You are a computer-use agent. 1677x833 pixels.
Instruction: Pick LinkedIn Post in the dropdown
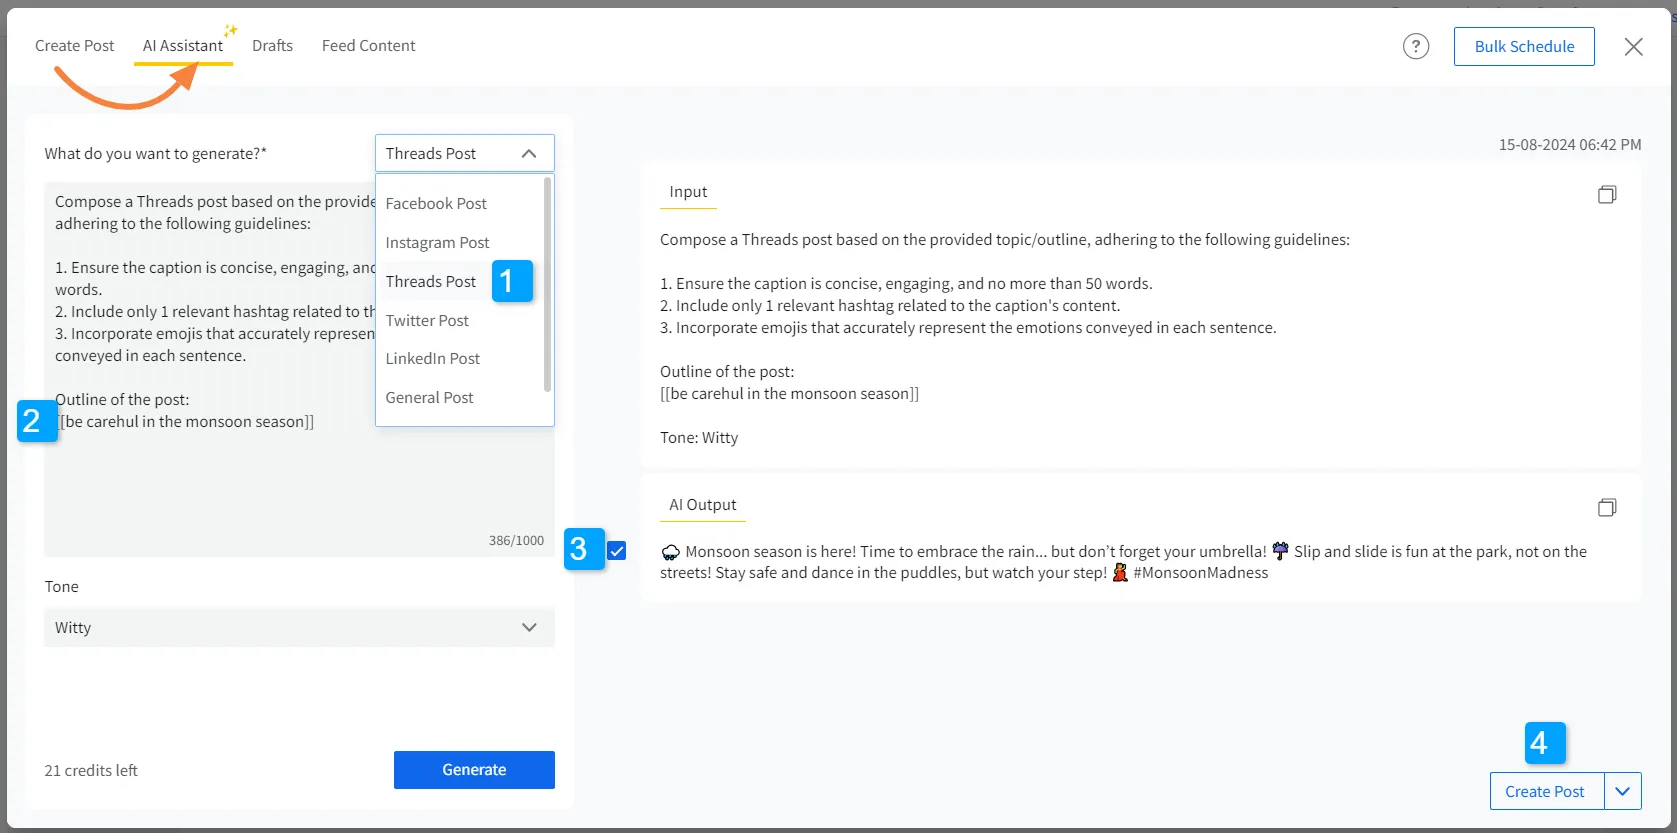pyautogui.click(x=432, y=358)
